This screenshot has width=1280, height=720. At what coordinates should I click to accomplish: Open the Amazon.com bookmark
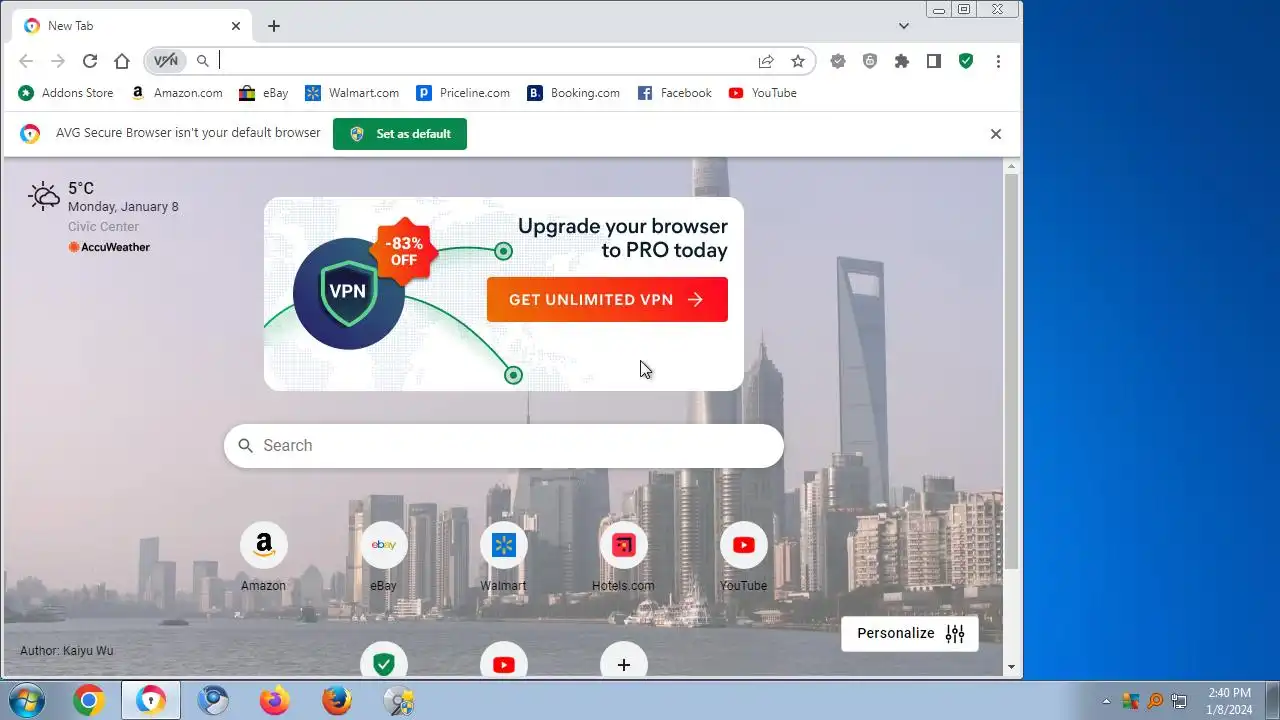177,93
